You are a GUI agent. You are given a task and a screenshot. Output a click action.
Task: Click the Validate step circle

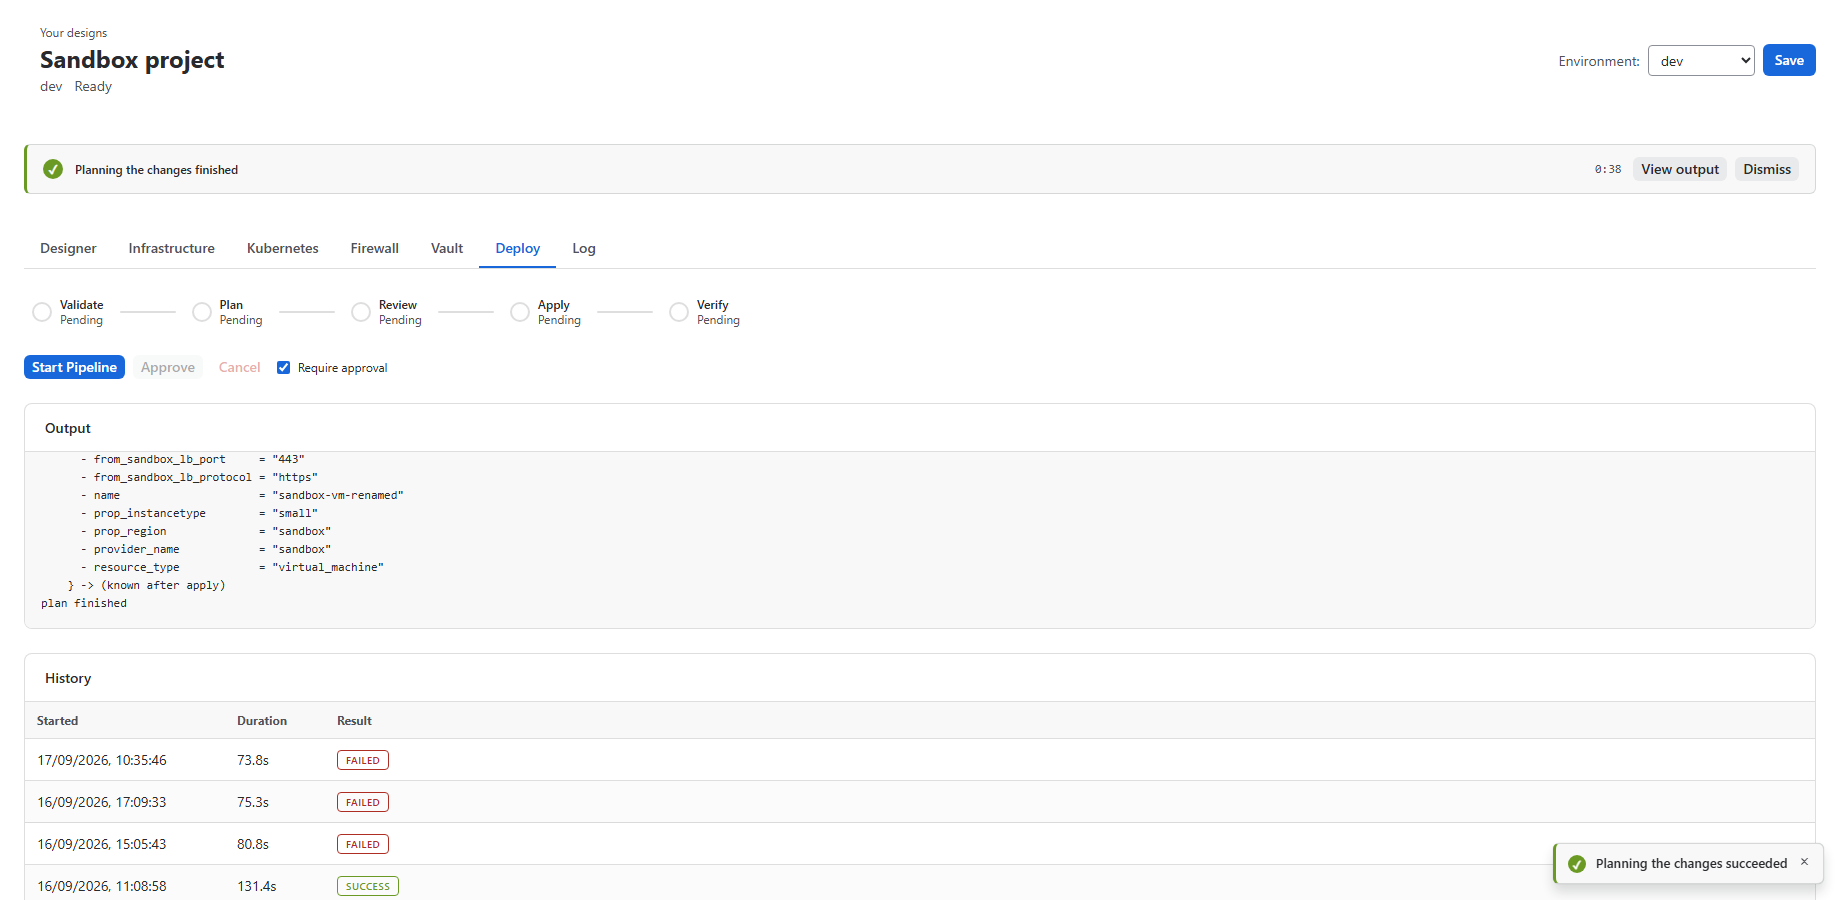coord(42,312)
